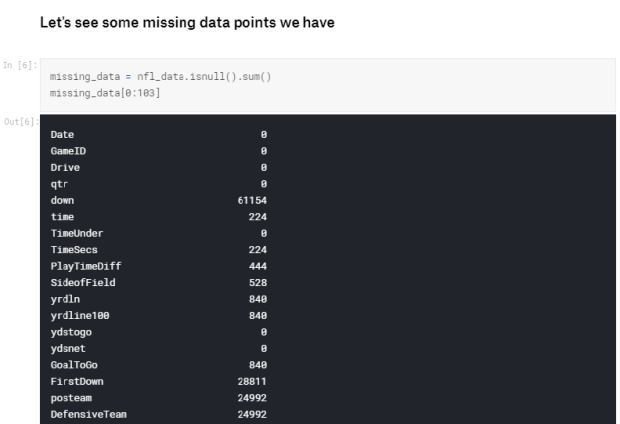The width and height of the screenshot is (620, 424).
Task: Select the GameID row in the output
Action: click(x=159, y=151)
